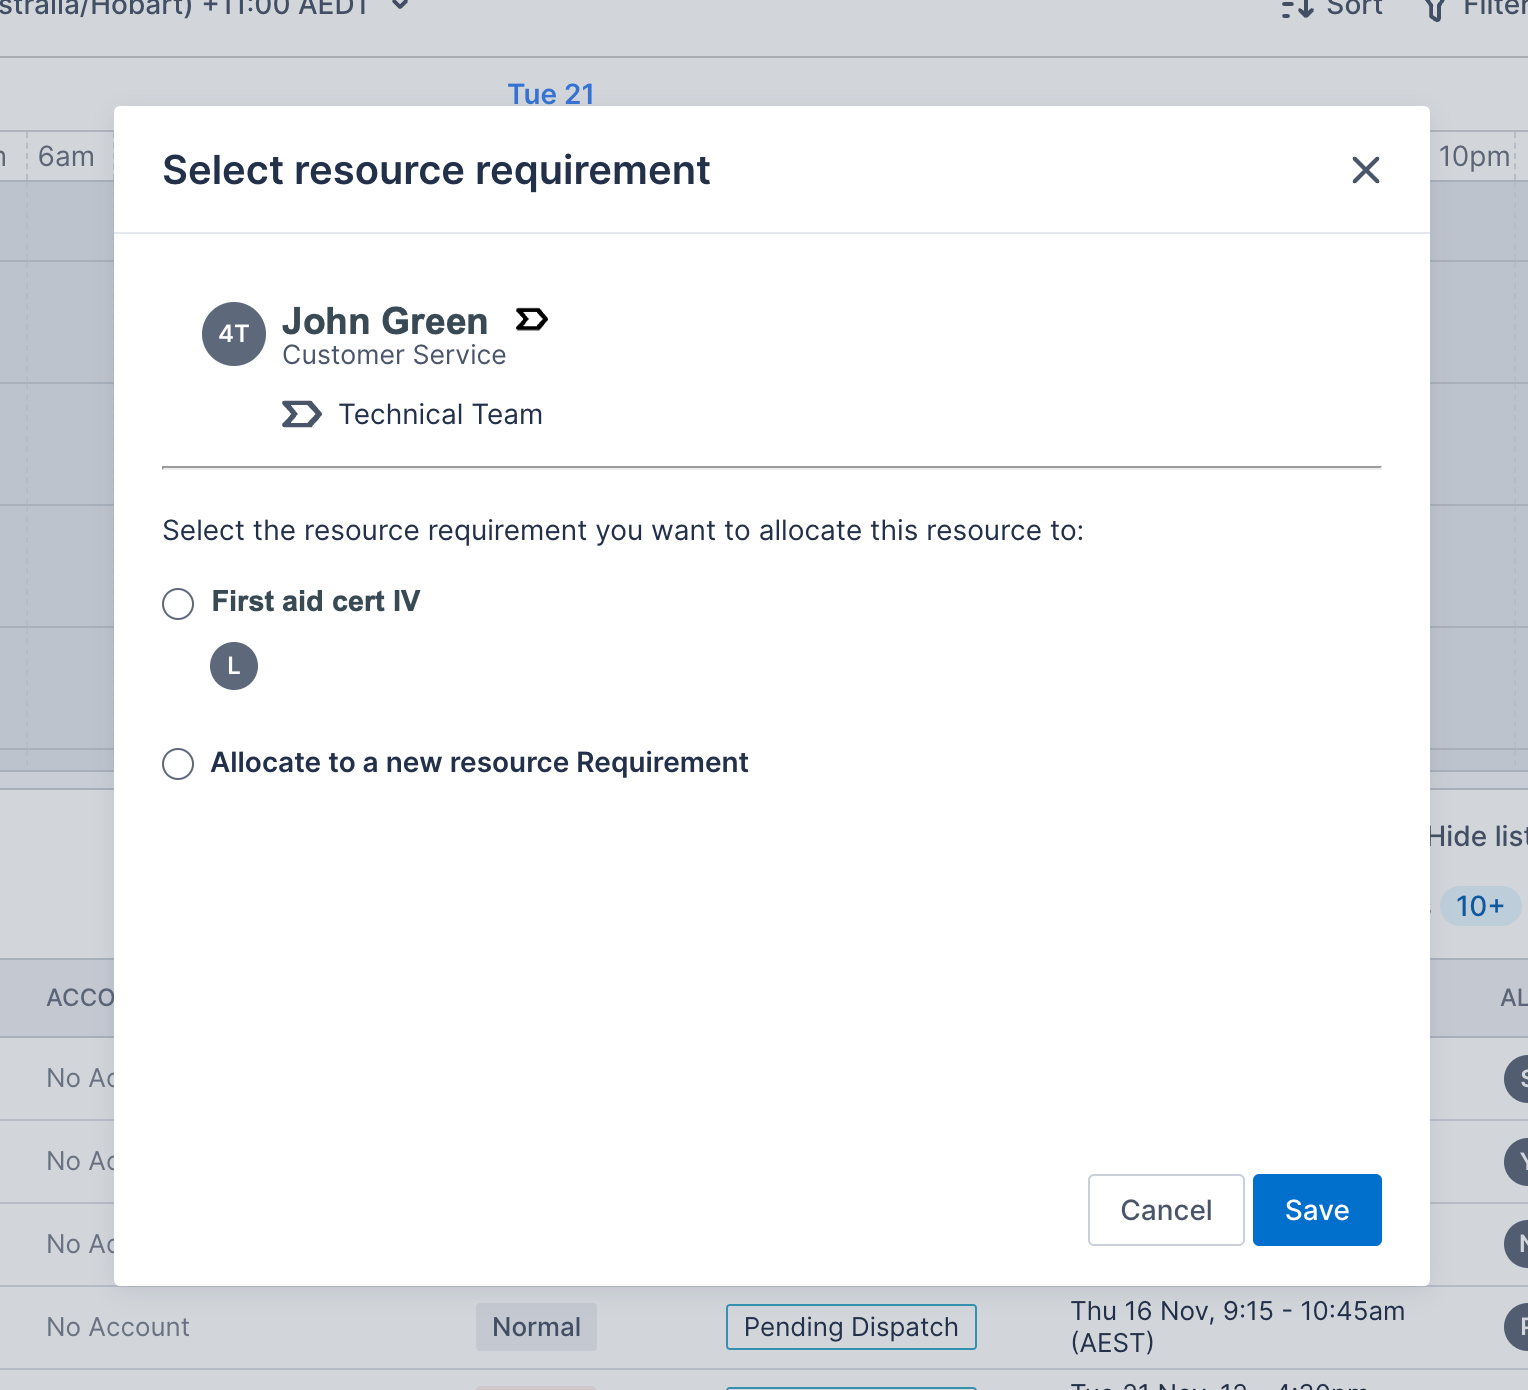The image size is (1528, 1390).
Task: Click the 10+ overflow badge
Action: 1478,906
